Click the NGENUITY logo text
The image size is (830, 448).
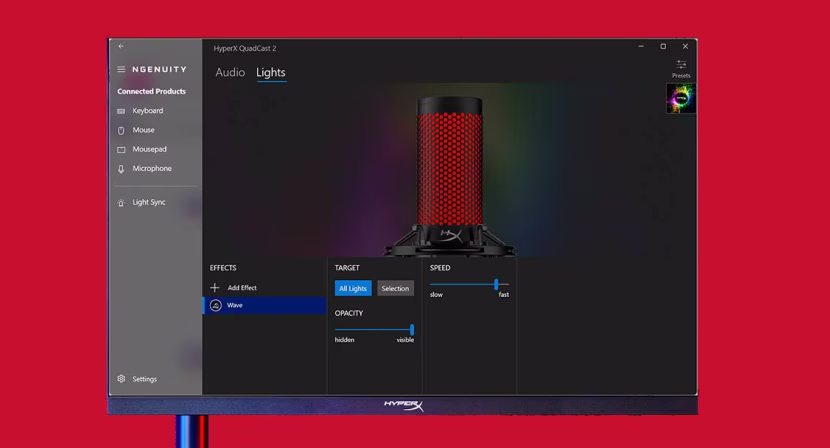[x=159, y=69]
